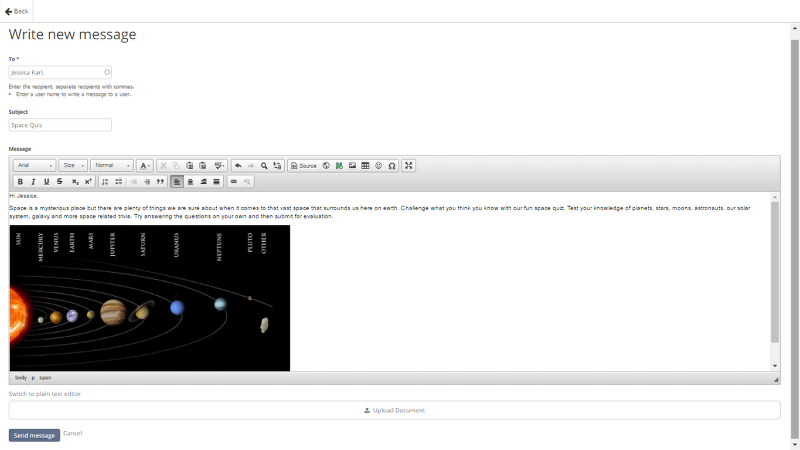Align text left

pos(177,182)
